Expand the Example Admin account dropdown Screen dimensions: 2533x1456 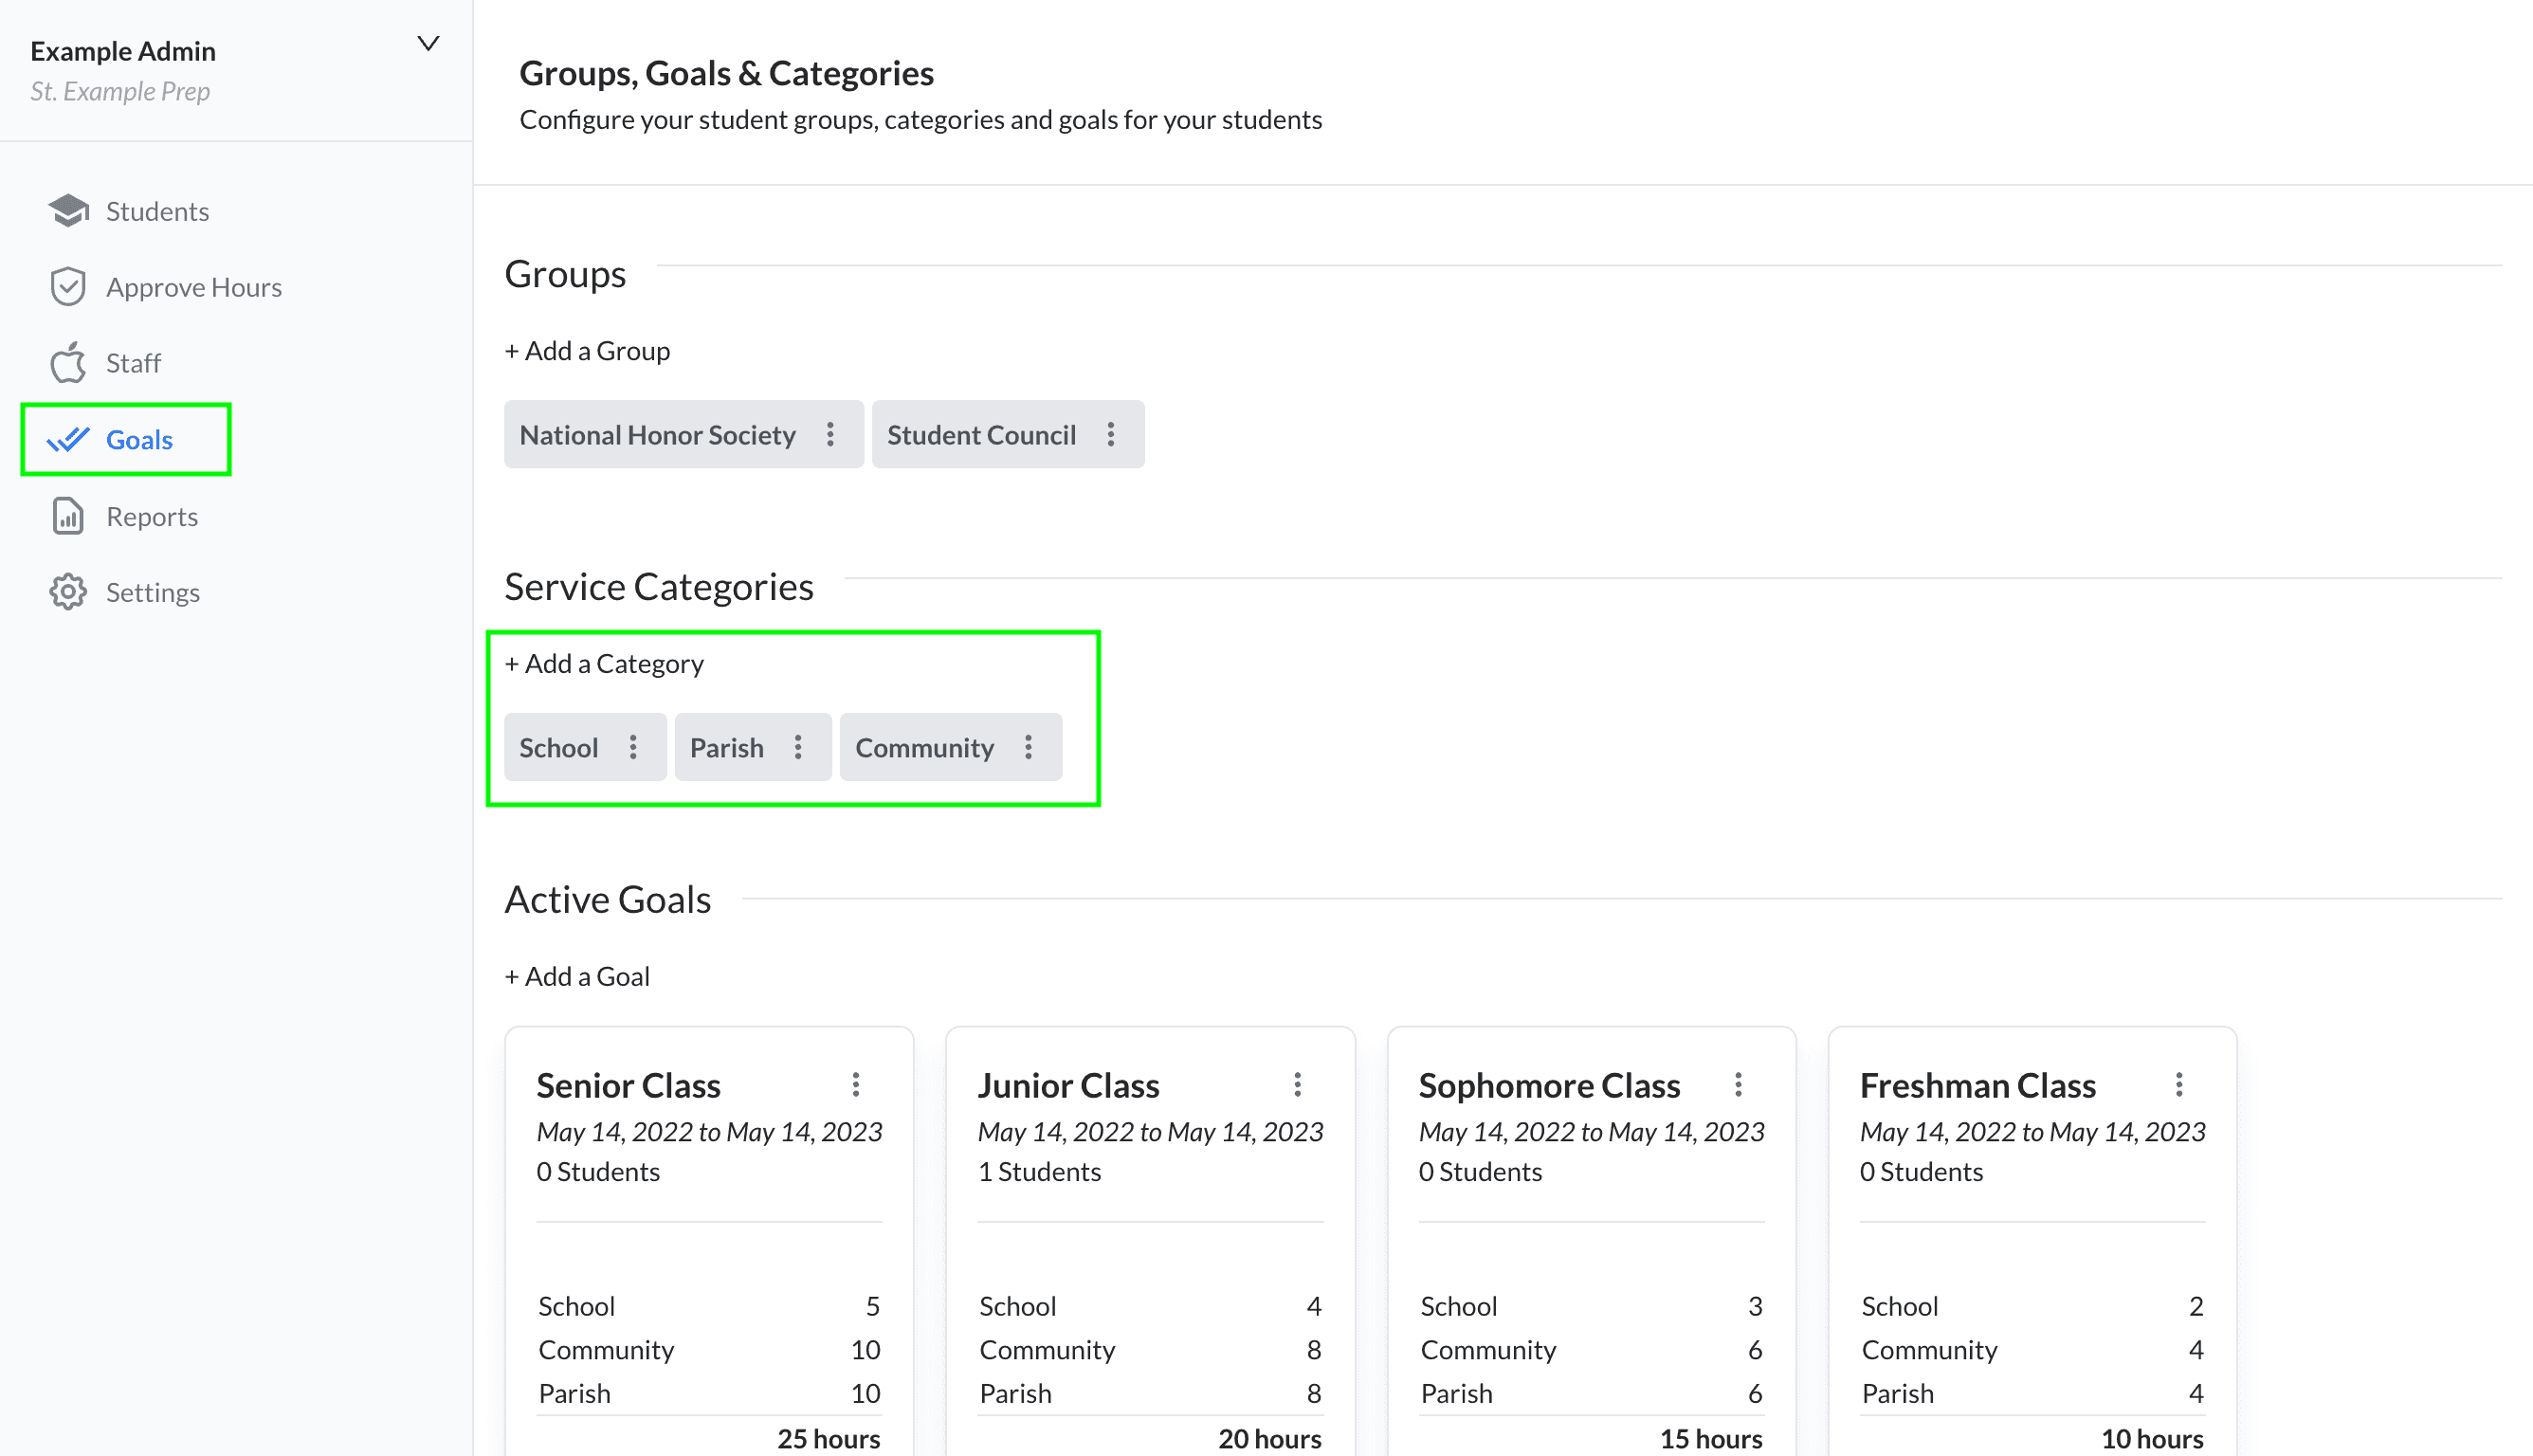point(428,43)
